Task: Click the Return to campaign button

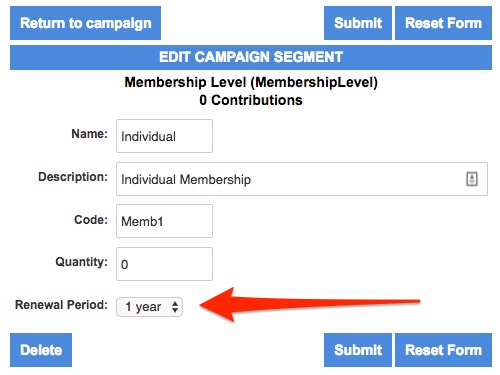Action: pyautogui.click(x=85, y=23)
